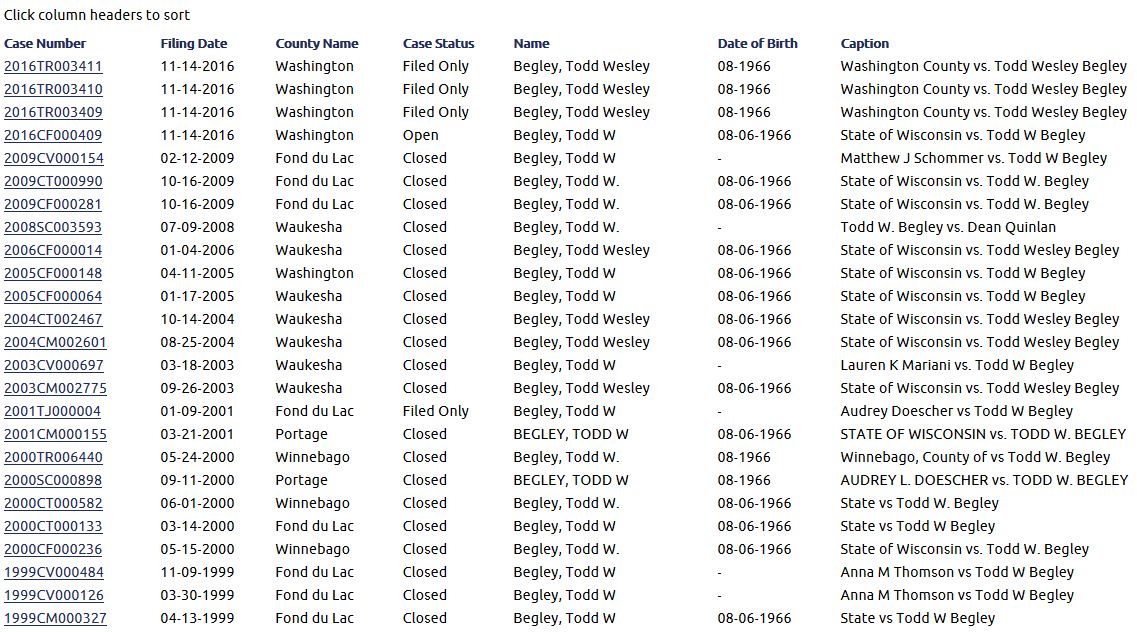Sort by Filing Date column header

193,43
